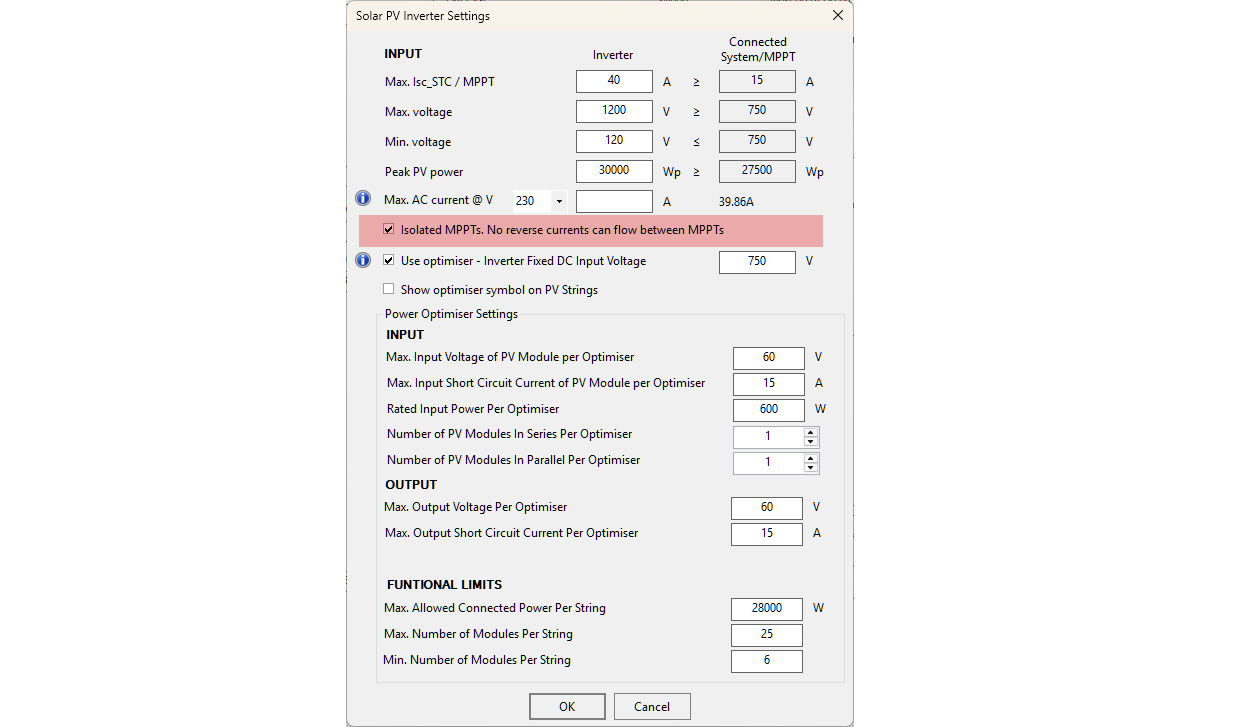Open the AC voltage 230 dropdown

[x=558, y=201]
